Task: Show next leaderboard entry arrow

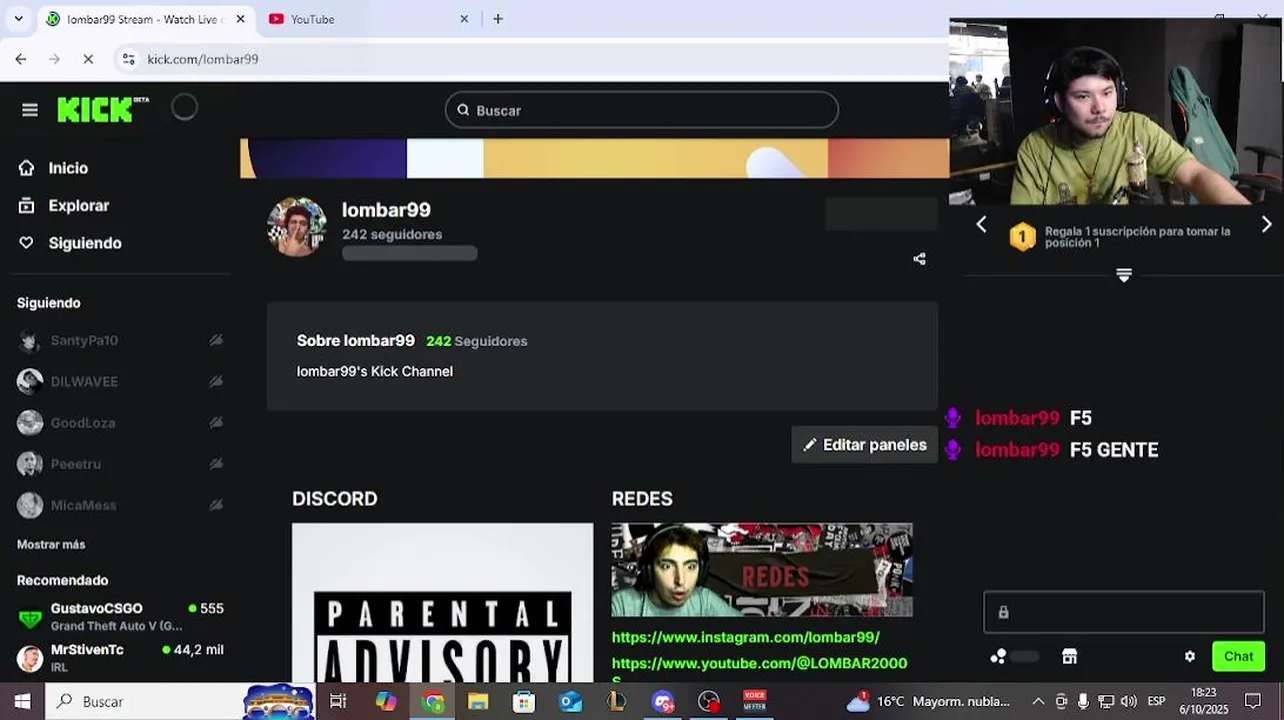Action: pyautogui.click(x=1266, y=225)
